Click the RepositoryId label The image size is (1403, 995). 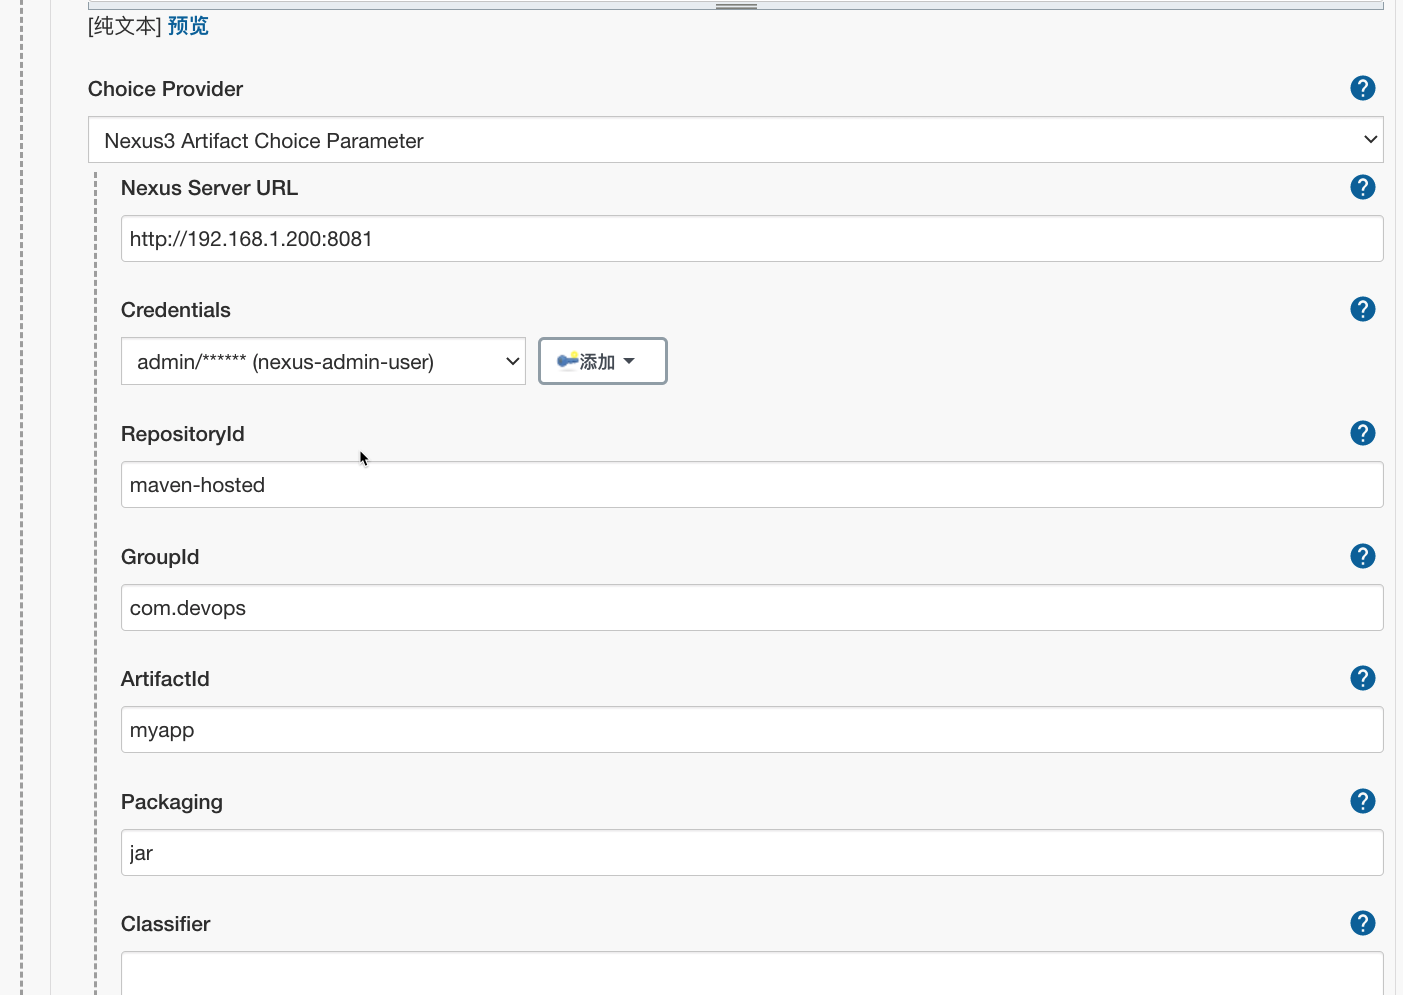pos(182,434)
